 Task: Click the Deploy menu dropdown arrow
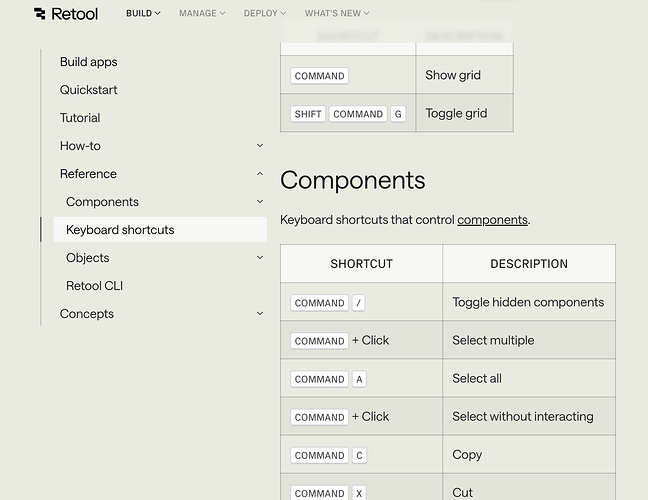tap(283, 14)
